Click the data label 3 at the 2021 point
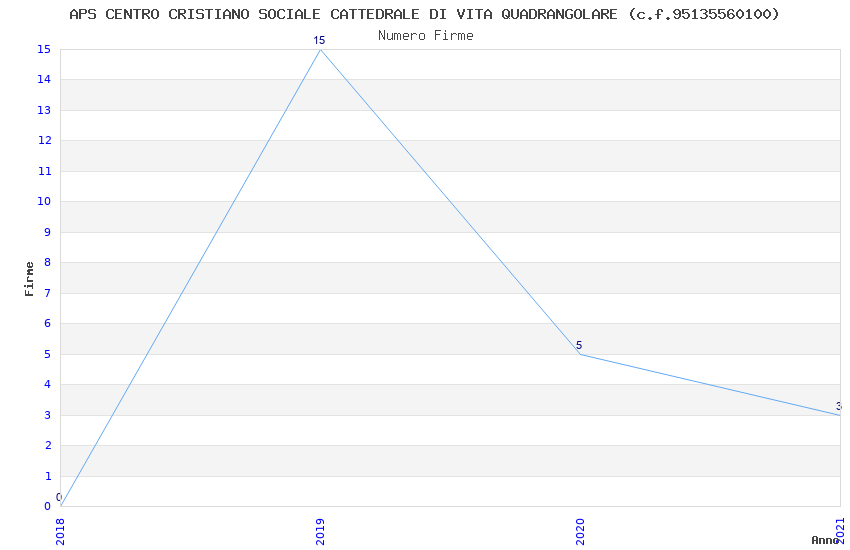This screenshot has height=550, width=850. [839, 406]
